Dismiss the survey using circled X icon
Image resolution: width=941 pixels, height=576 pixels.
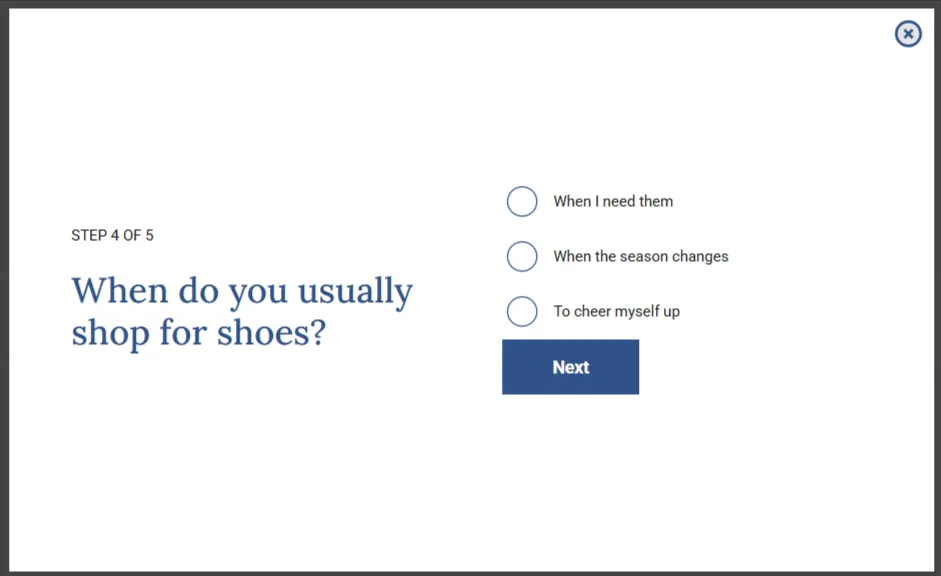tap(908, 34)
